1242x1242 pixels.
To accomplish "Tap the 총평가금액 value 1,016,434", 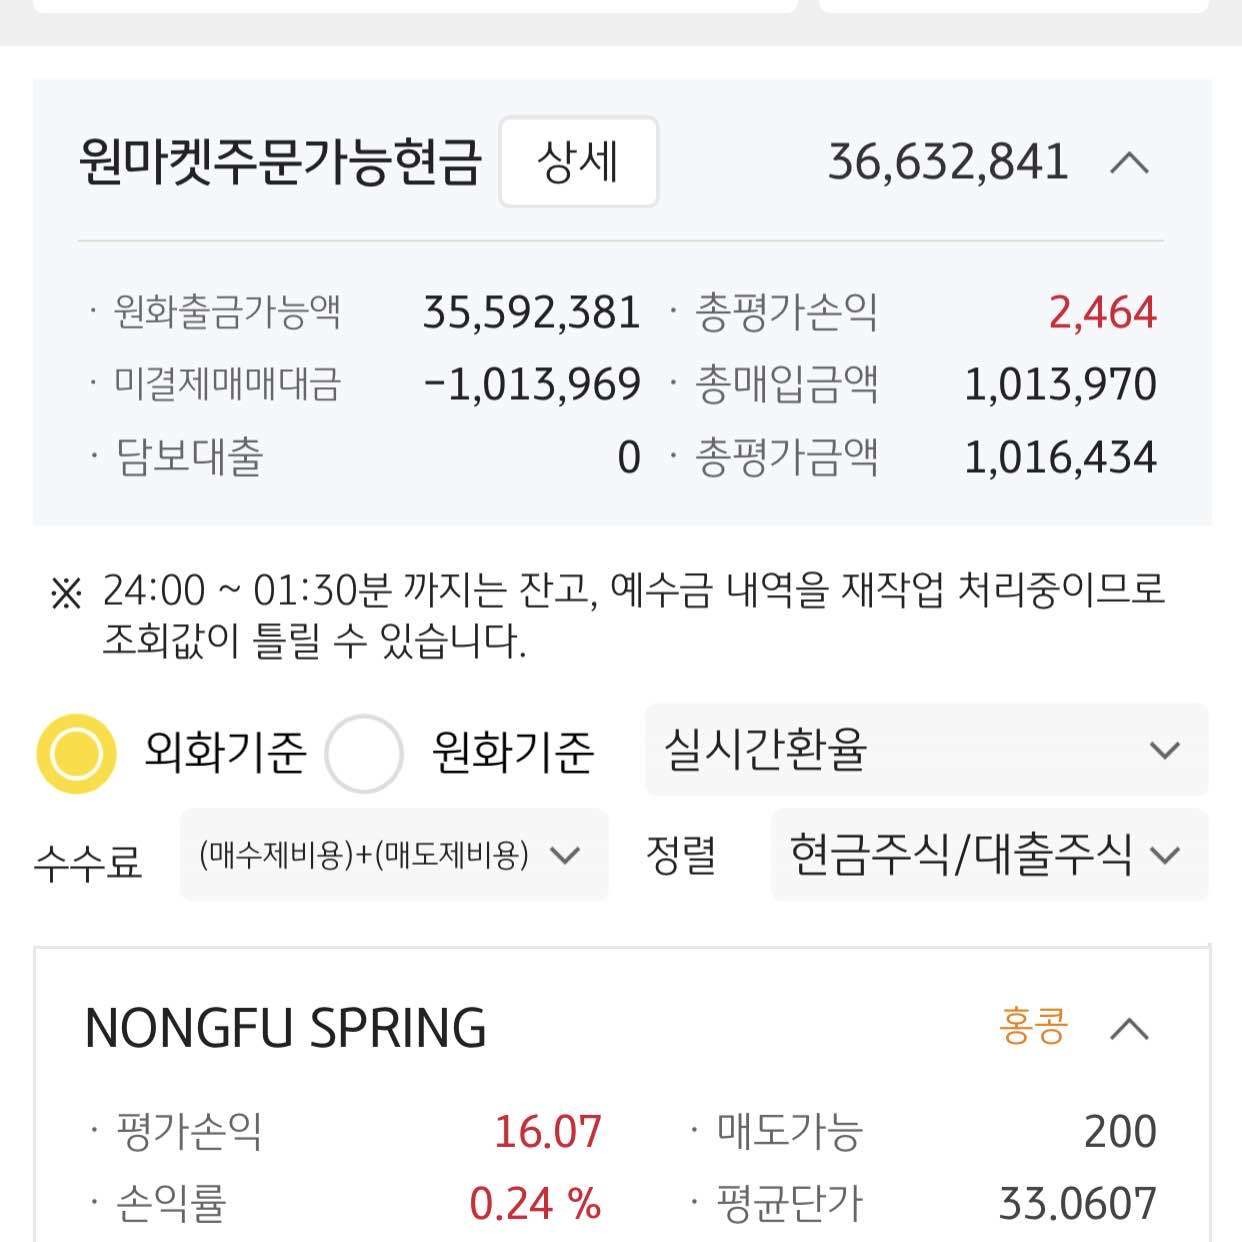I will [x=1060, y=457].
